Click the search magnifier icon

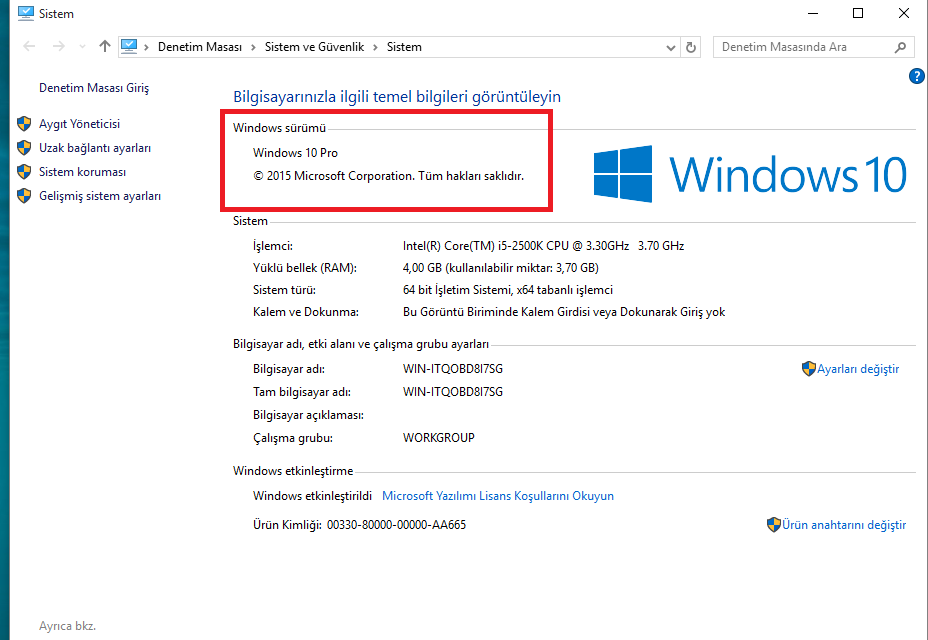(x=901, y=47)
